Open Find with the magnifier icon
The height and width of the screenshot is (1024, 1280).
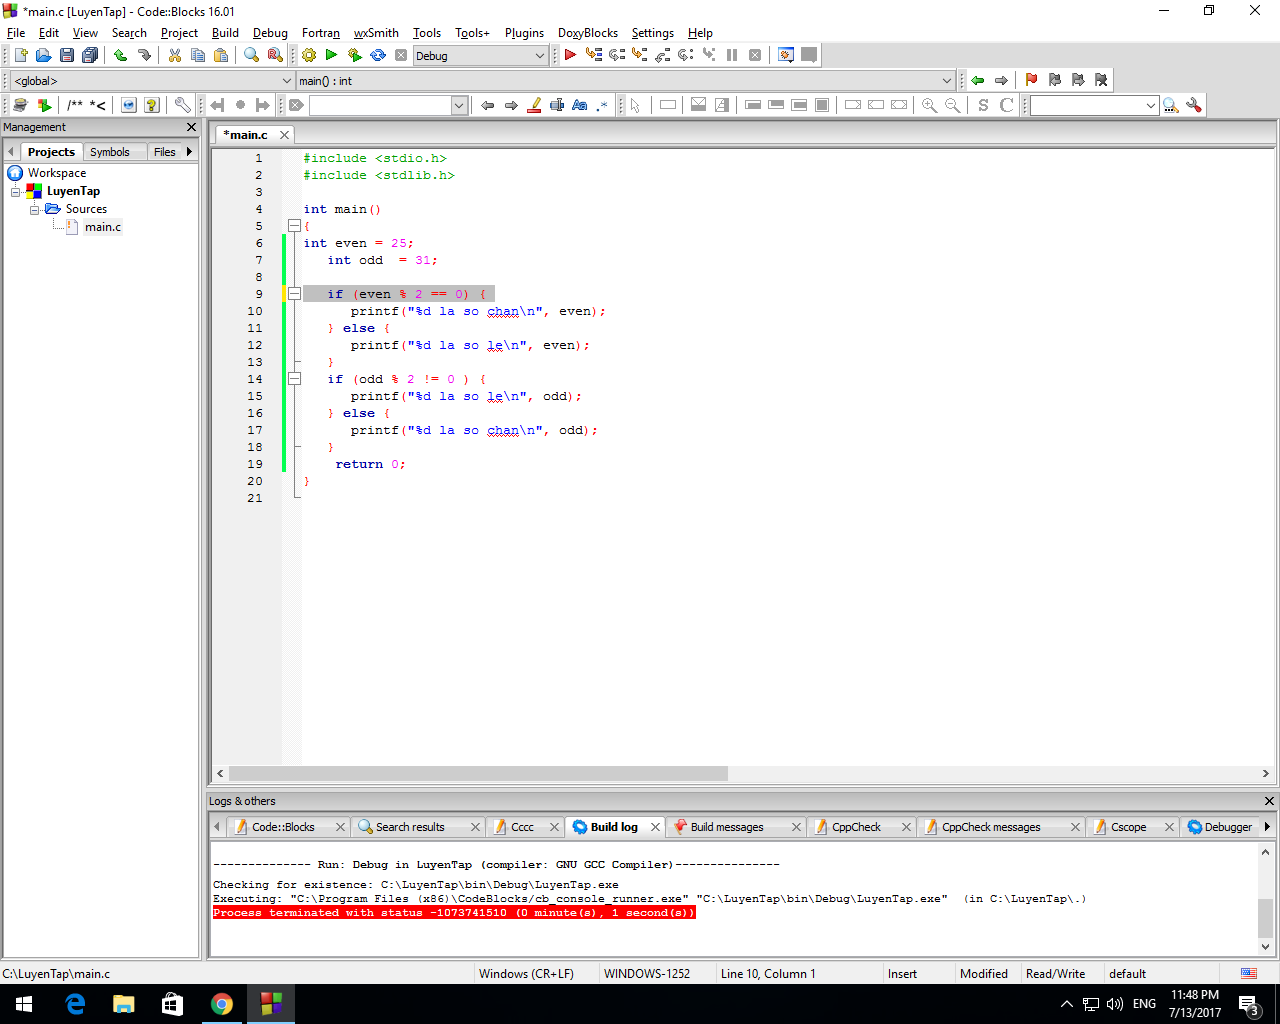(251, 55)
